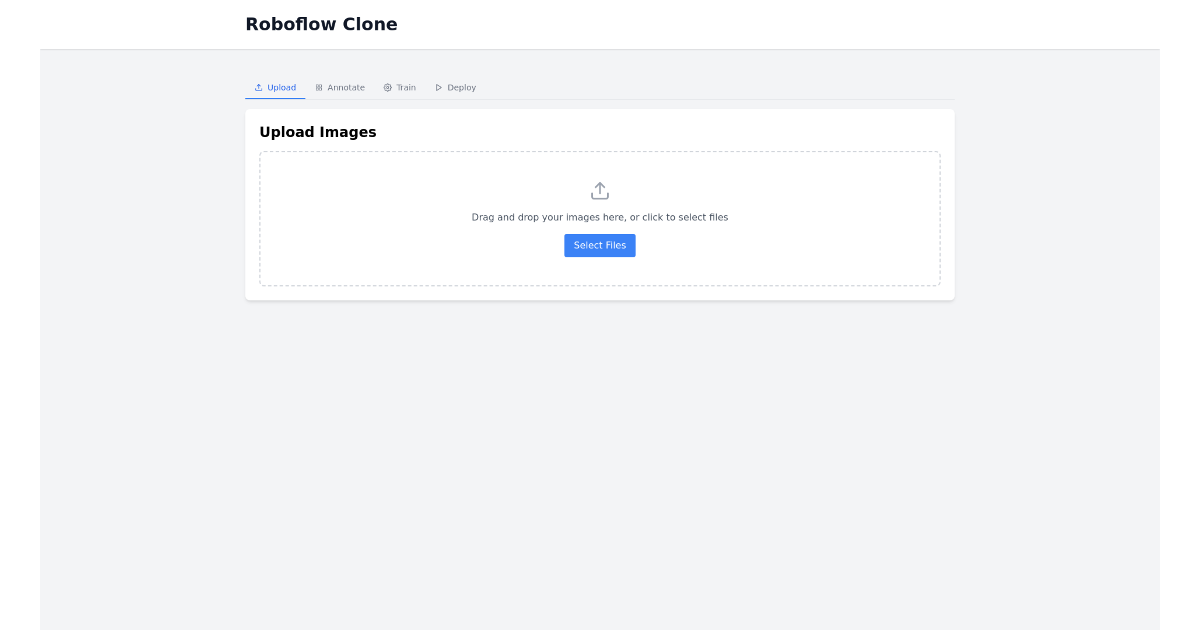Select the upload arrow icon beside Upload
Viewport: 1200px width, 630px height.
258,87
